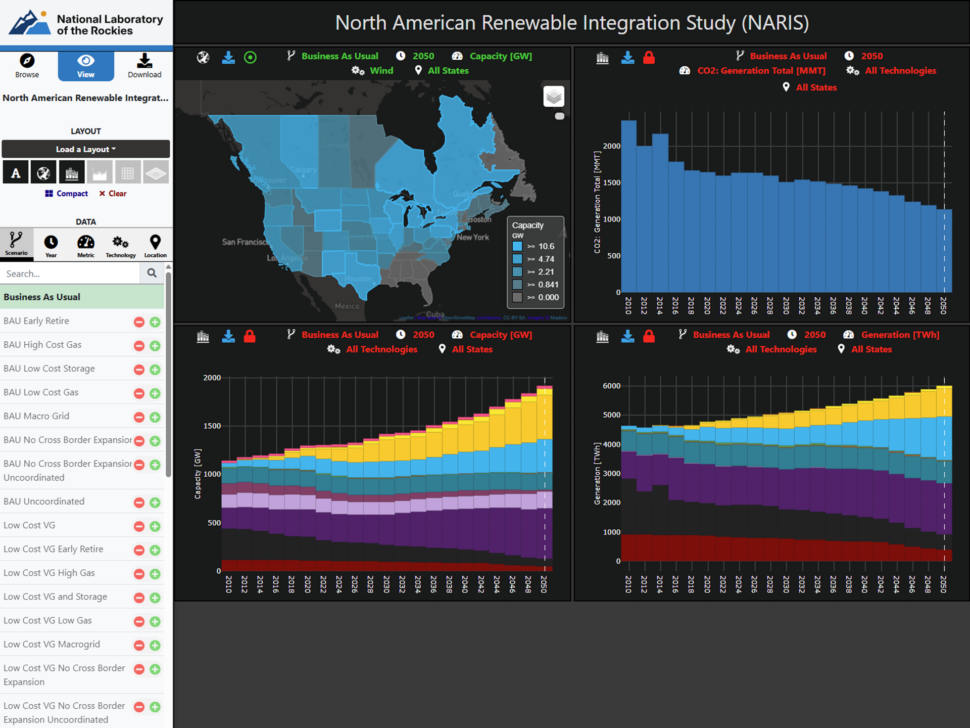Click the search magnifier button
This screenshot has width=970, height=728.
[152, 273]
